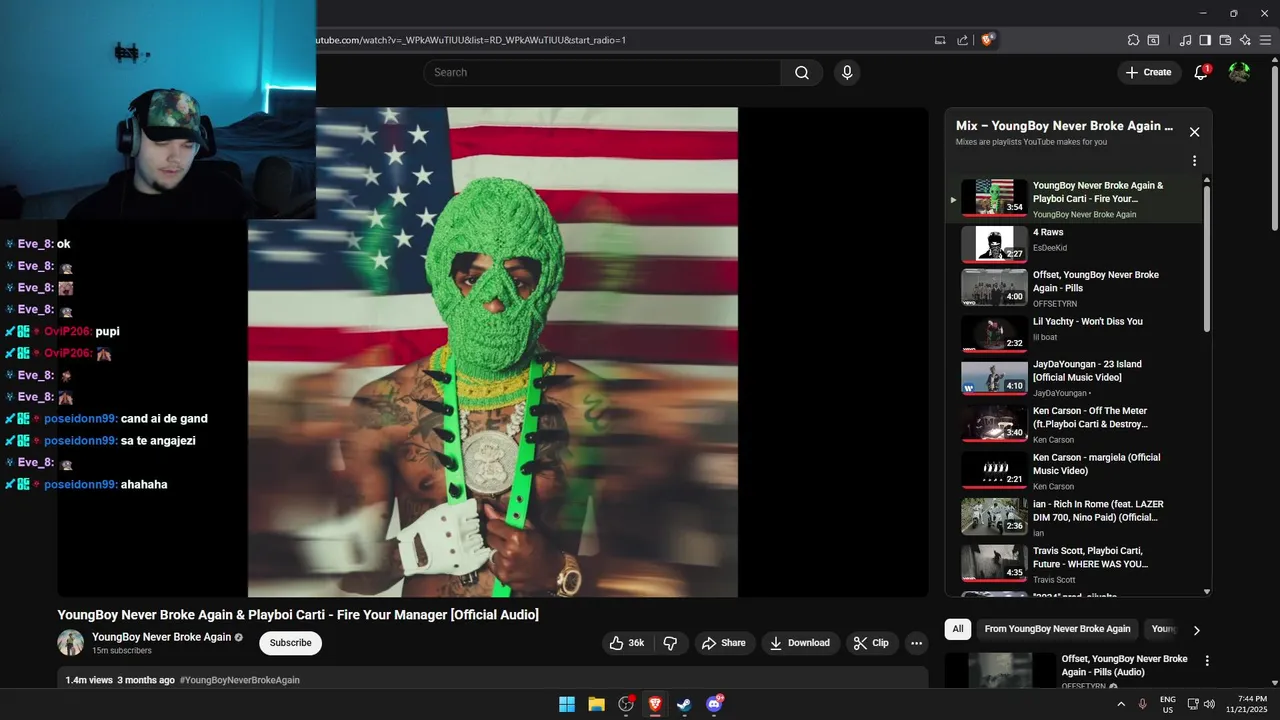Click the YouTube search magnifier button
Screen dimensions: 1280x720
tap(802, 72)
